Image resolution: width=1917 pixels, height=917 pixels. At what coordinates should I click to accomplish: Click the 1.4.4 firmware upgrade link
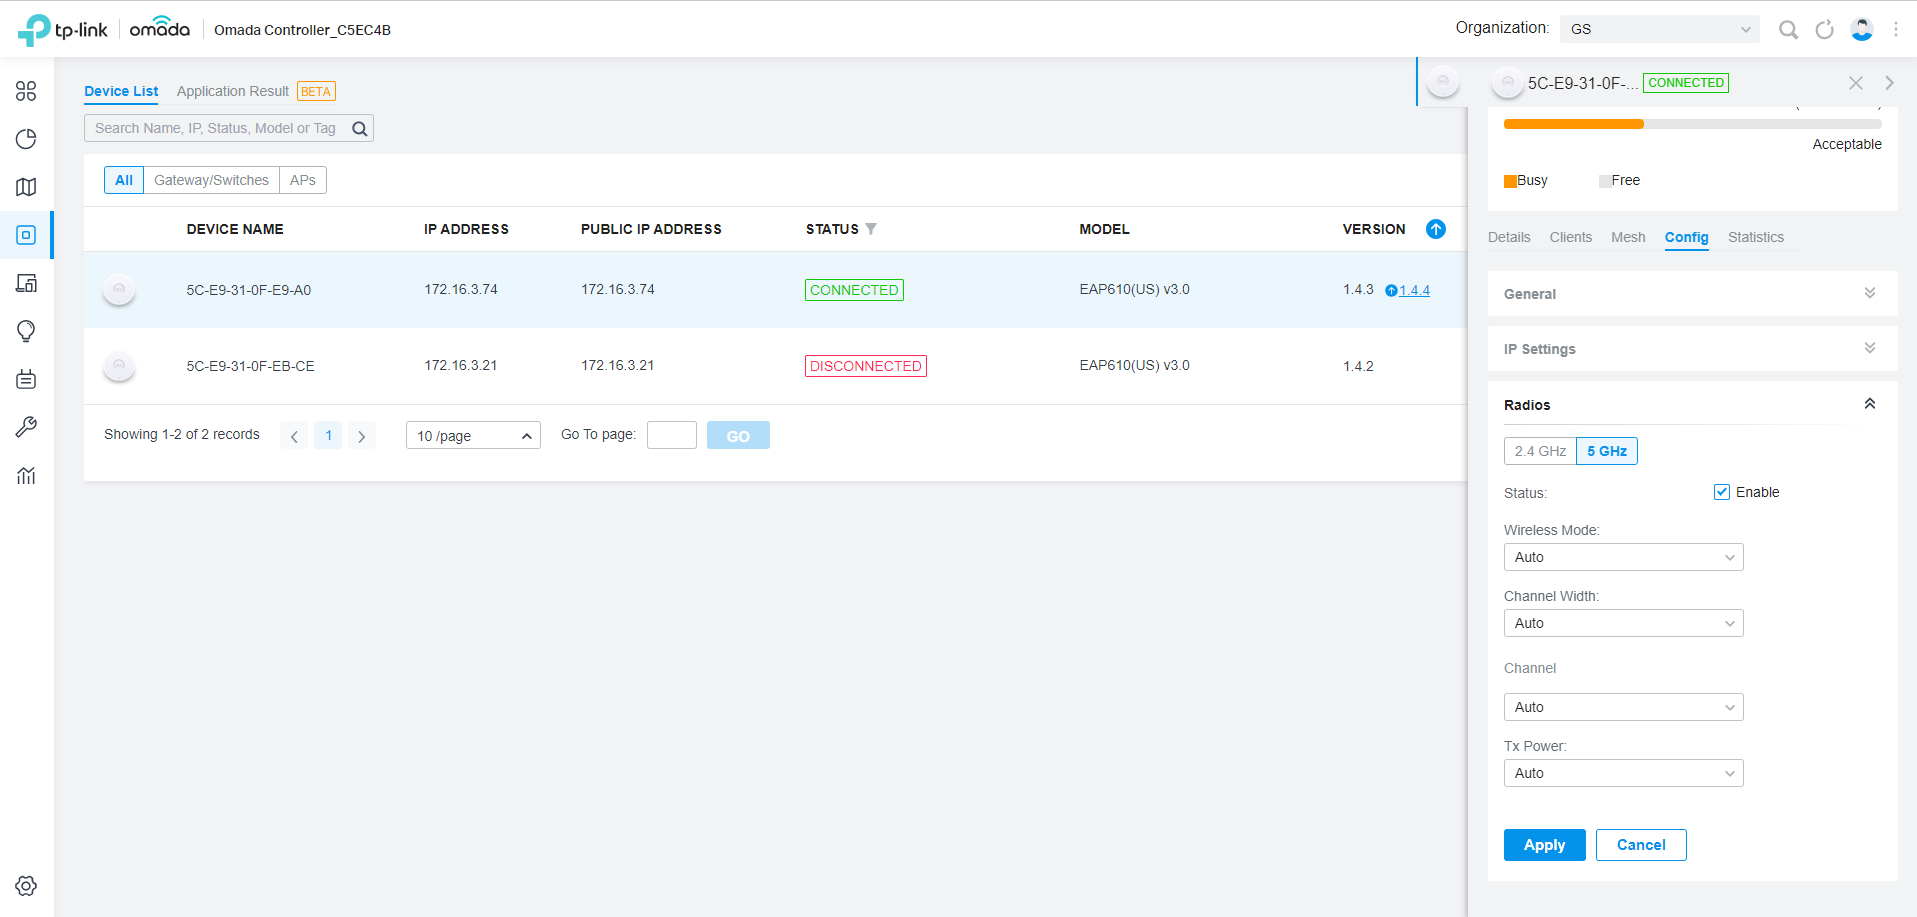[1414, 290]
